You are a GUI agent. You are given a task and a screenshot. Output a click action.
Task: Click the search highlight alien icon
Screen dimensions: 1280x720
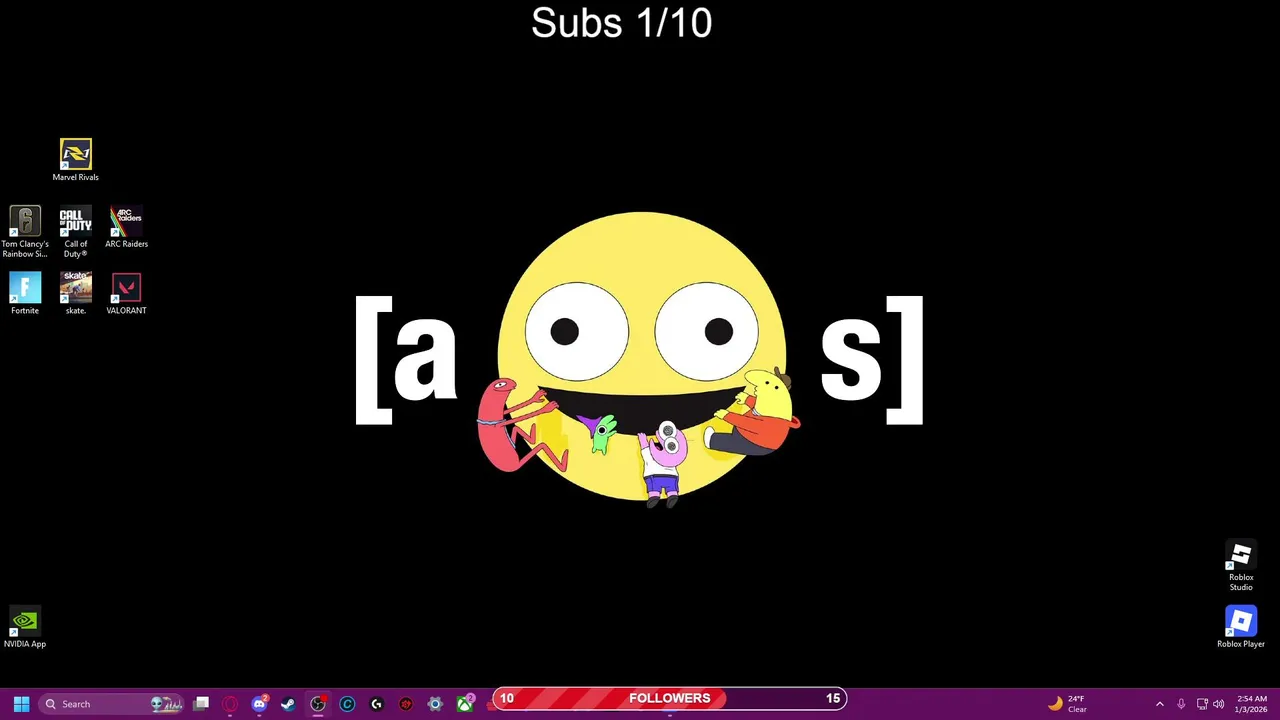(166, 704)
